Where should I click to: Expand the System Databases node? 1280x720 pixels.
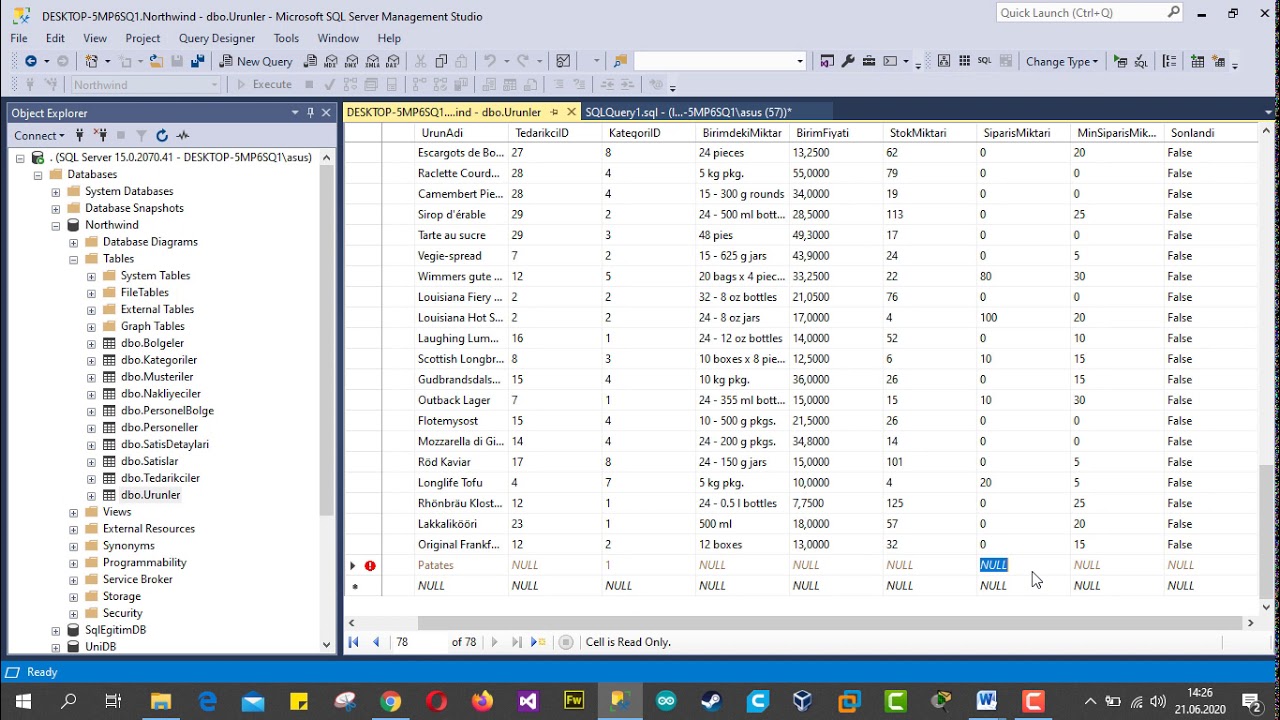pyautogui.click(x=56, y=191)
